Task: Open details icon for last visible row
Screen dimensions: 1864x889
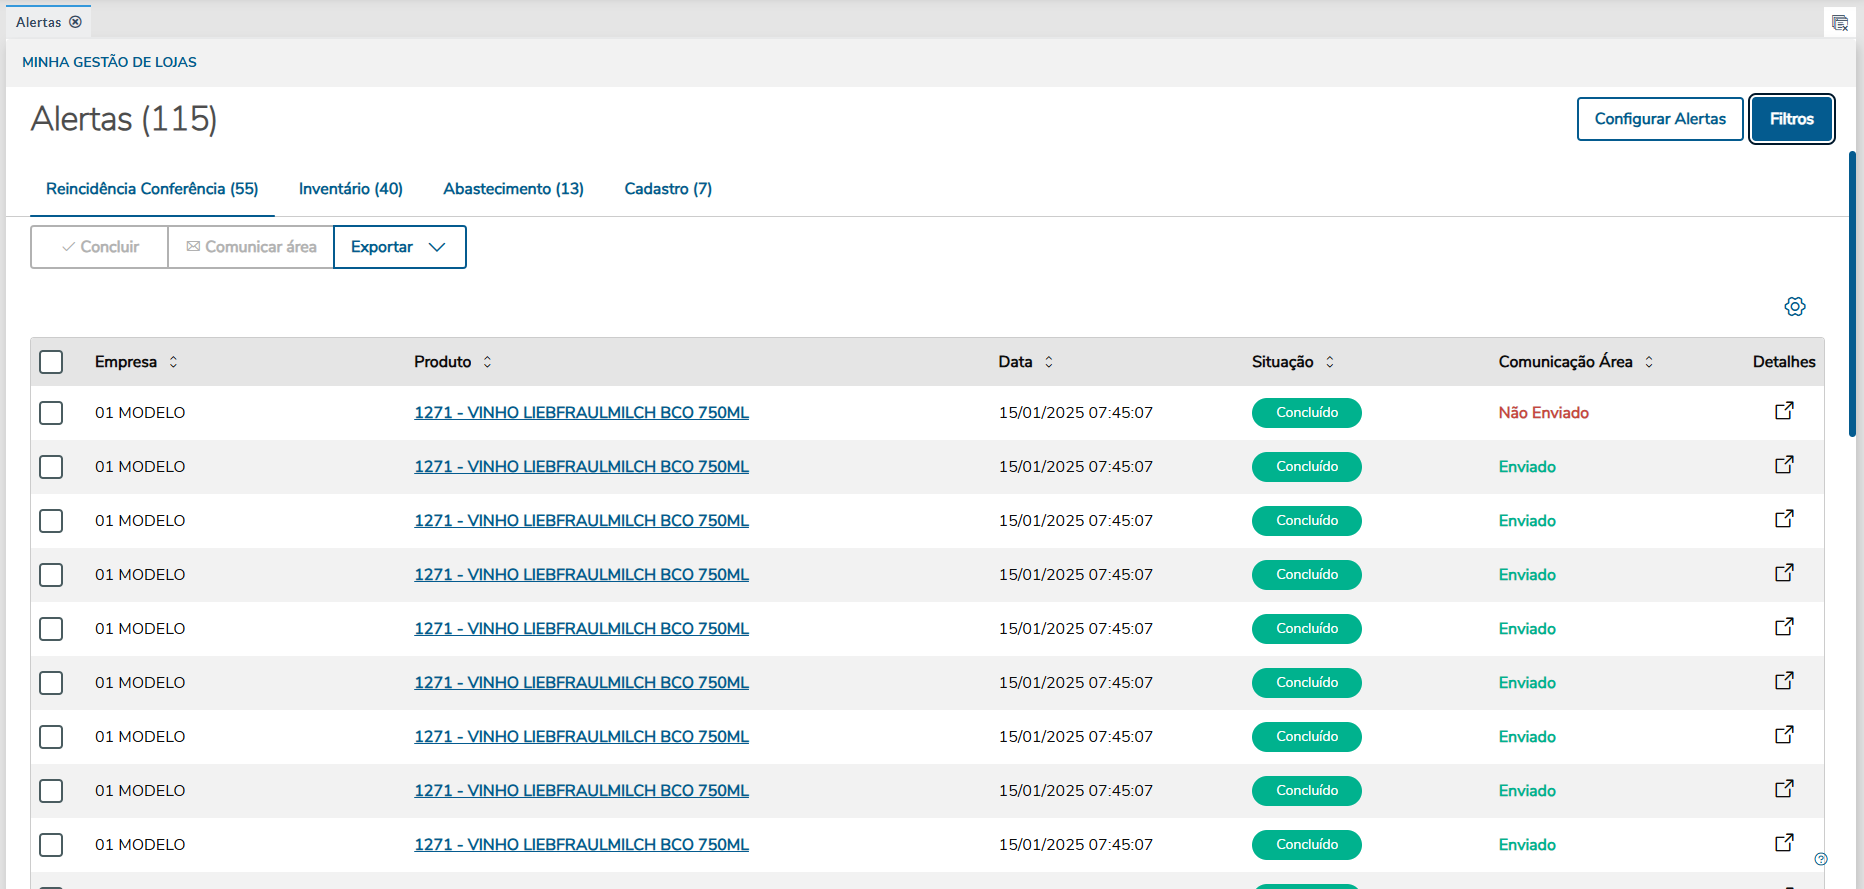Action: 1784,843
